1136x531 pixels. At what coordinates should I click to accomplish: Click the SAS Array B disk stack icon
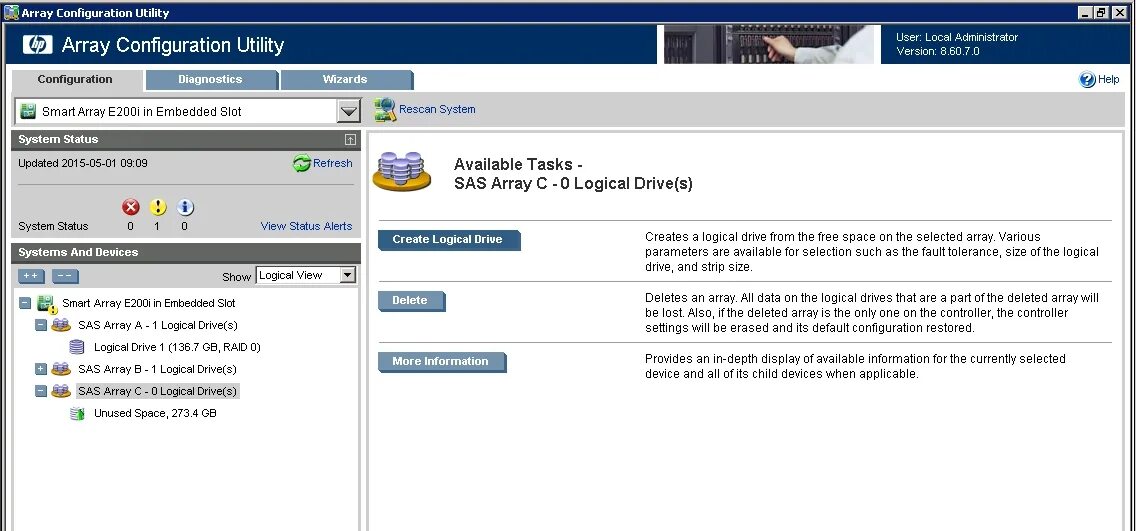(x=61, y=369)
